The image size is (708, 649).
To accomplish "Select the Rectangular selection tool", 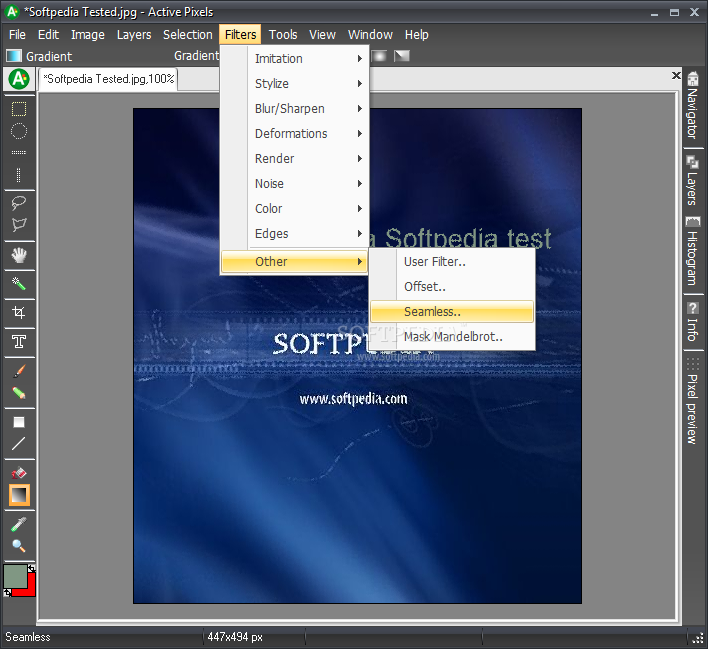I will point(19,109).
